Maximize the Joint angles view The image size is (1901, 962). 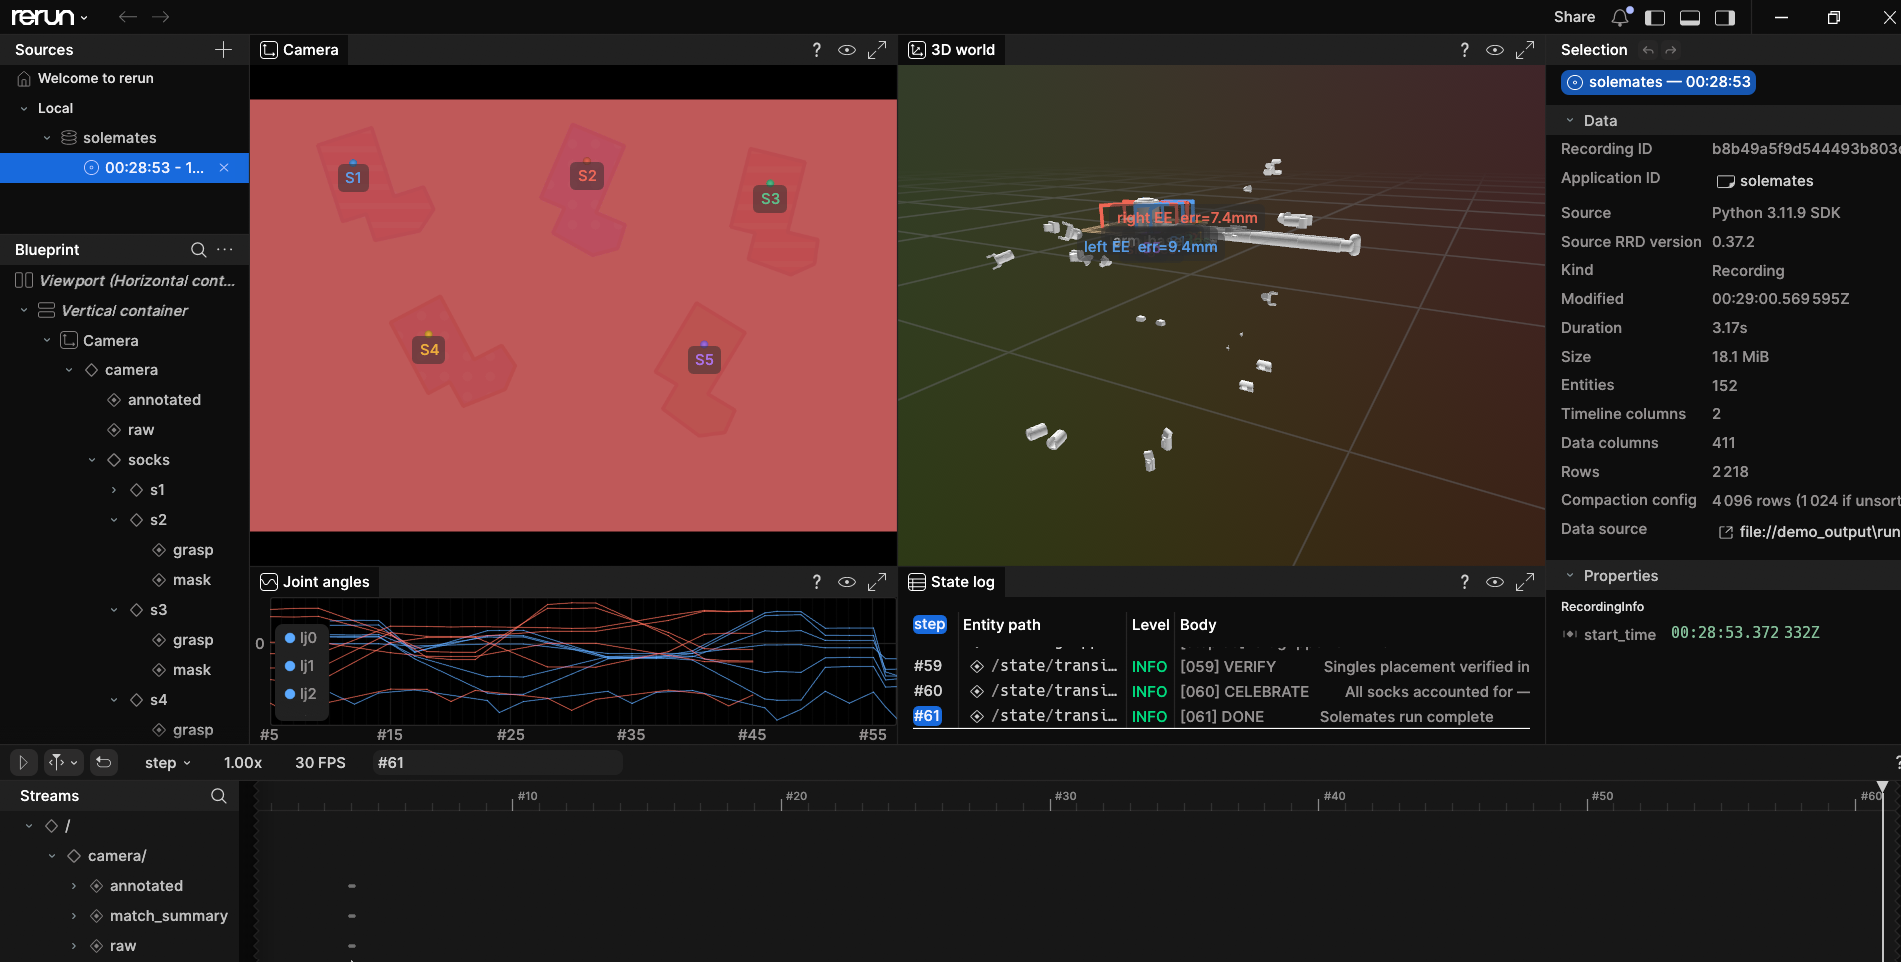click(x=877, y=582)
